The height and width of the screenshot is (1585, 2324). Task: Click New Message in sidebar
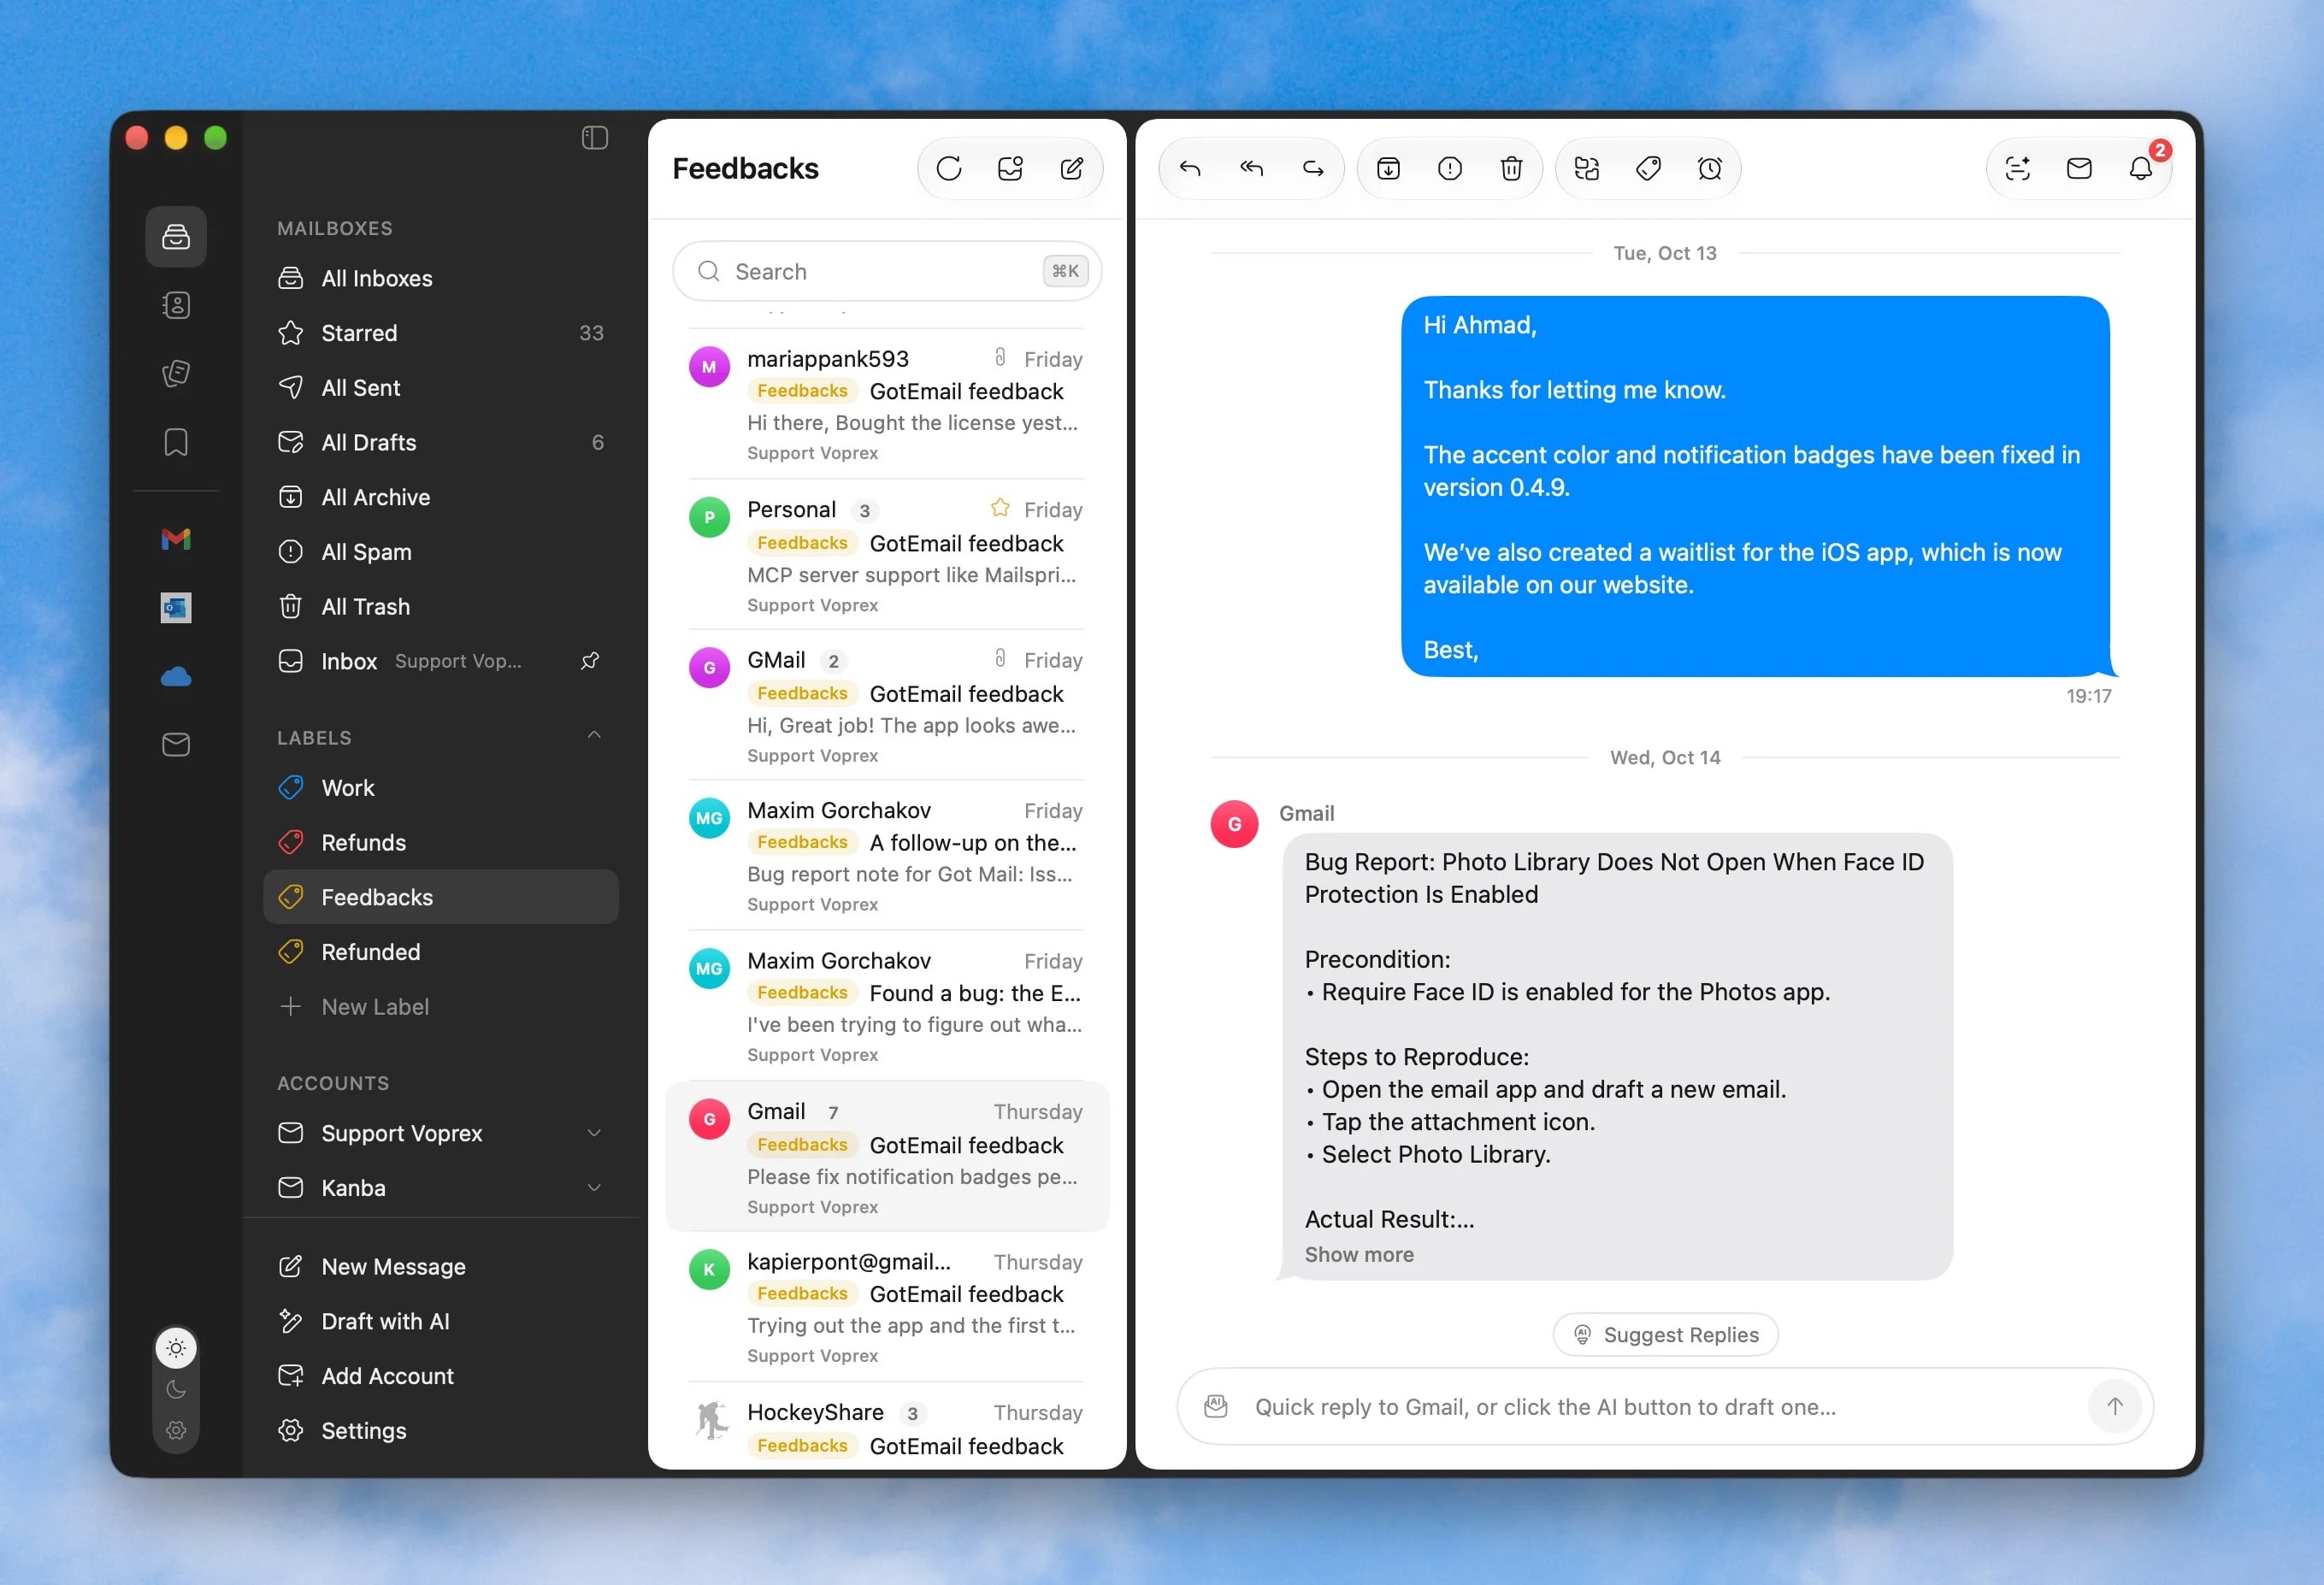pyautogui.click(x=441, y=1266)
